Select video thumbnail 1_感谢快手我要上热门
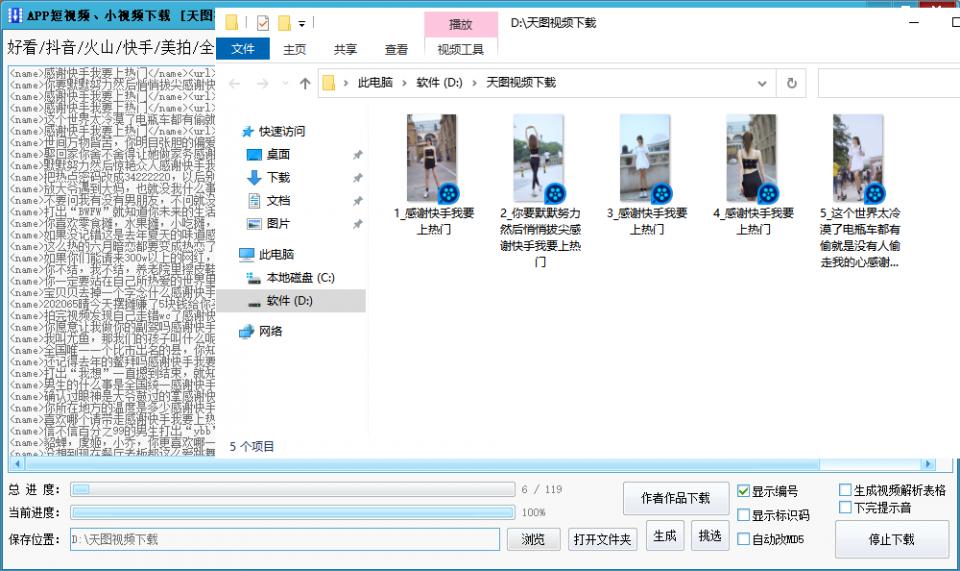Viewport: 960px width, 571px height. 432,159
